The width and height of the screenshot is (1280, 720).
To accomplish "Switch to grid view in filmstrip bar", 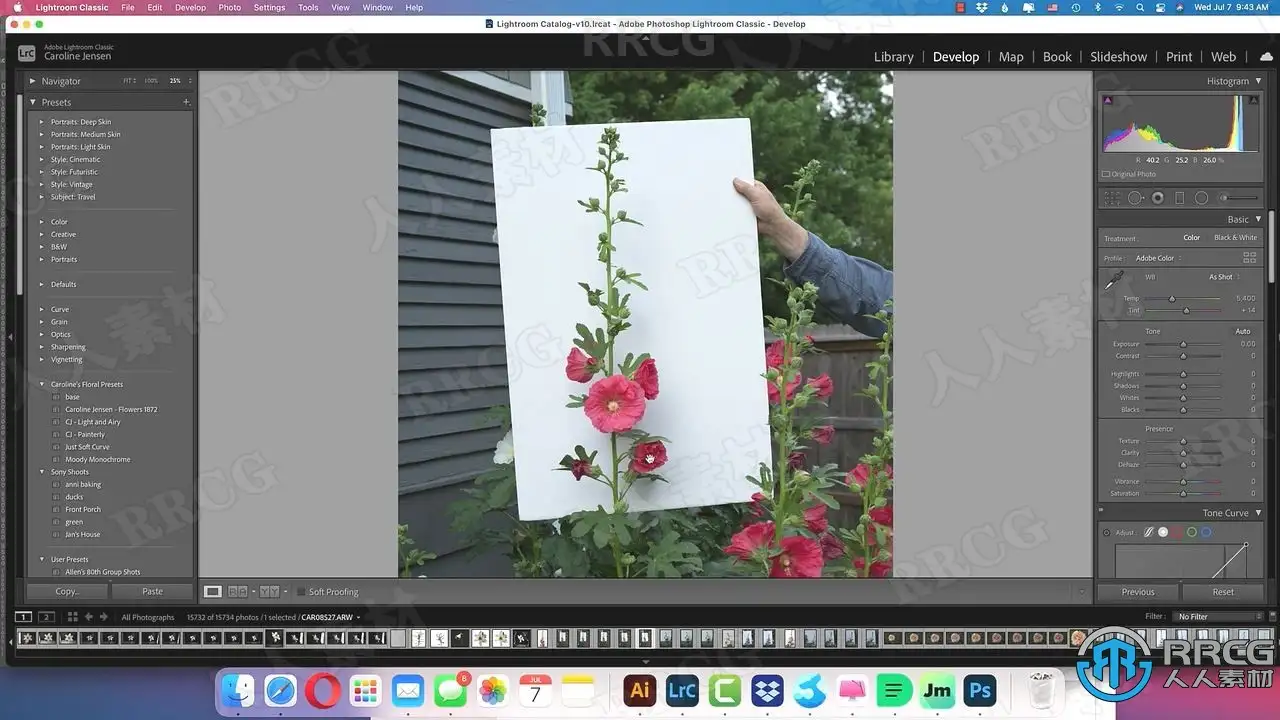I will click(72, 617).
